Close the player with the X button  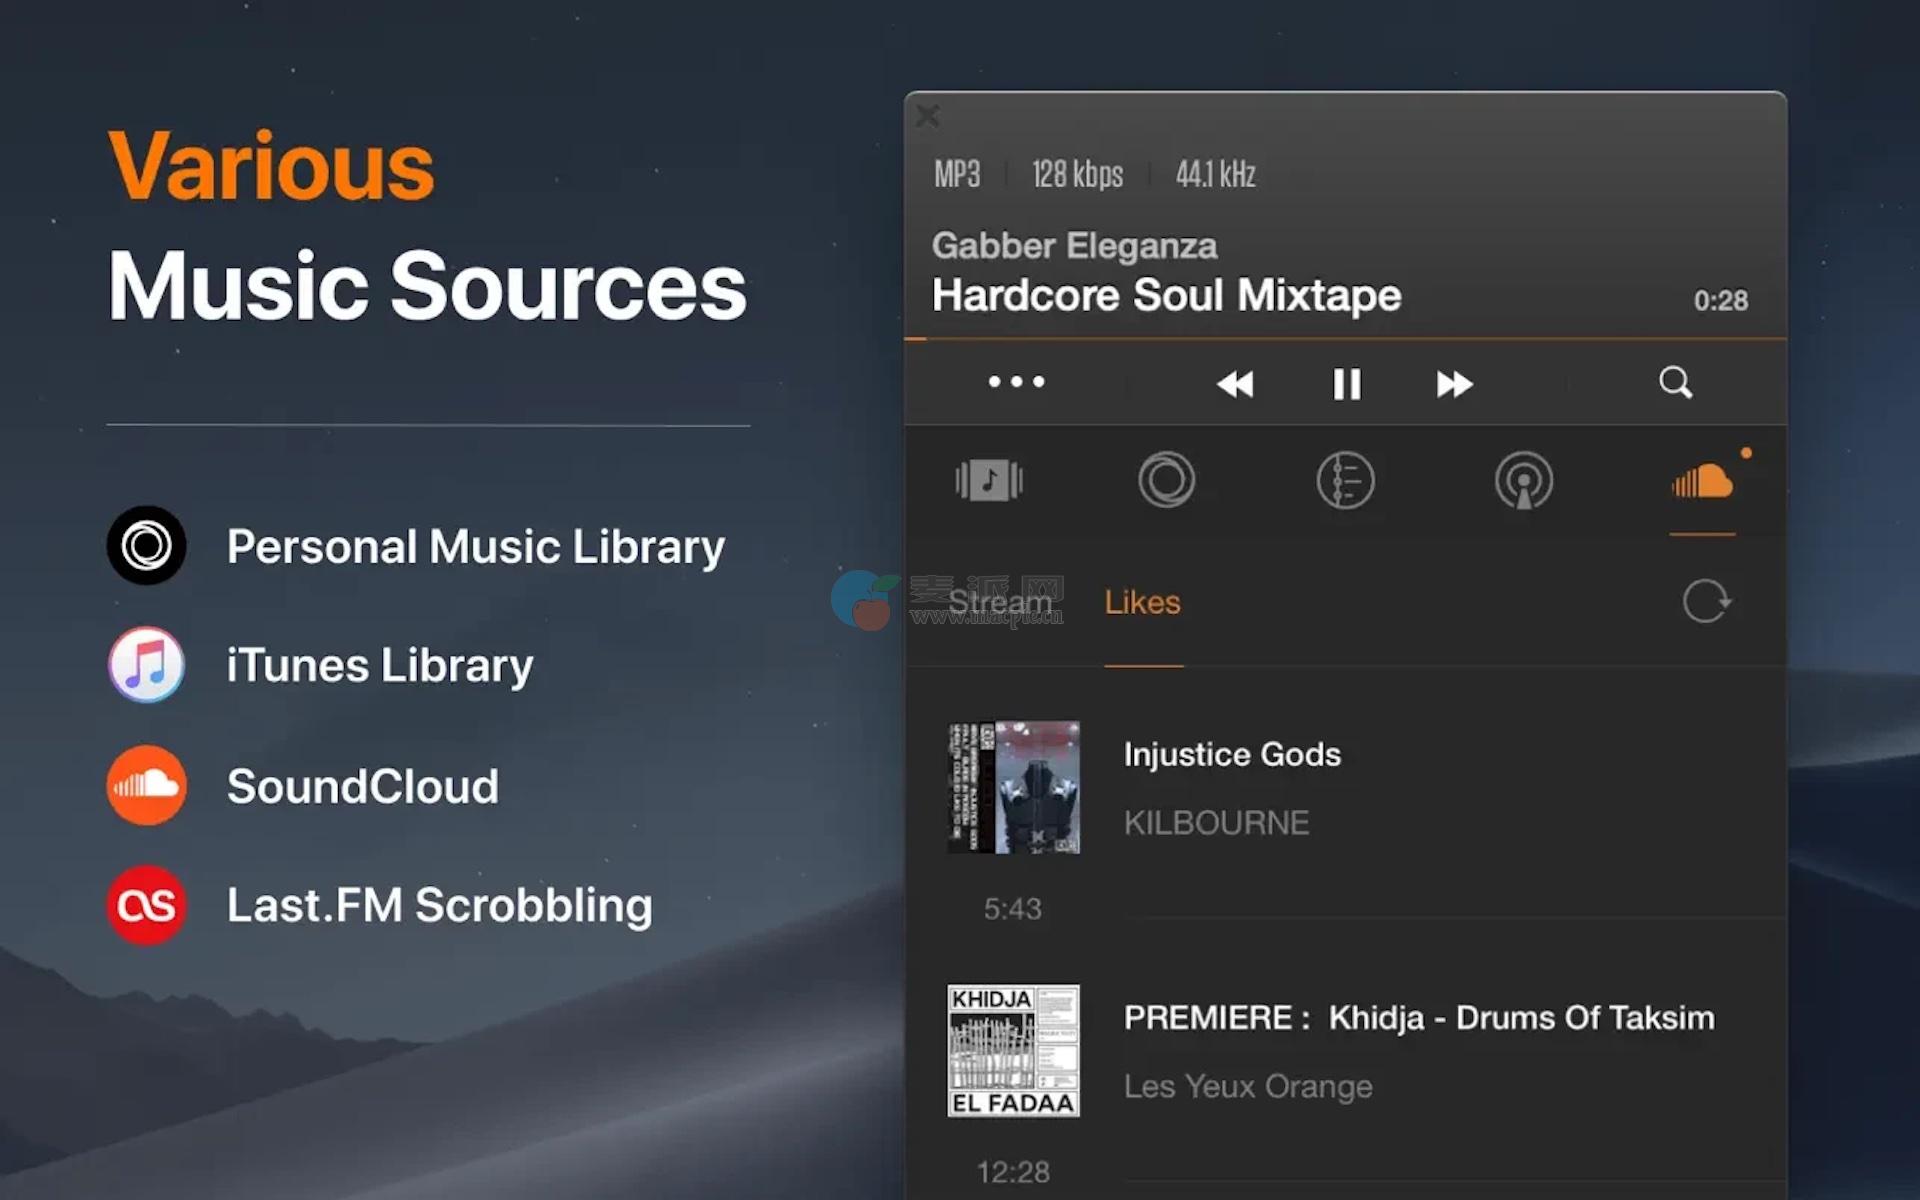928,116
